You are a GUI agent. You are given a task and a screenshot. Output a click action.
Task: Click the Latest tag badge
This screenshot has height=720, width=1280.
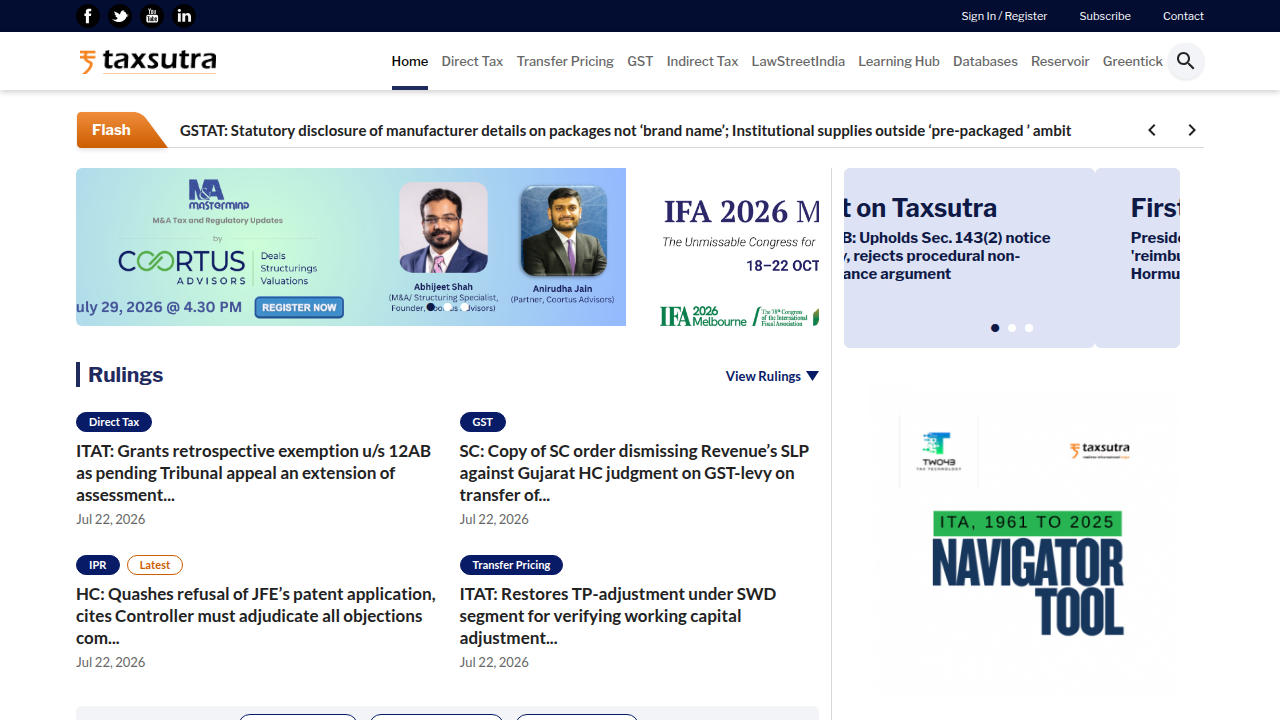pos(155,565)
